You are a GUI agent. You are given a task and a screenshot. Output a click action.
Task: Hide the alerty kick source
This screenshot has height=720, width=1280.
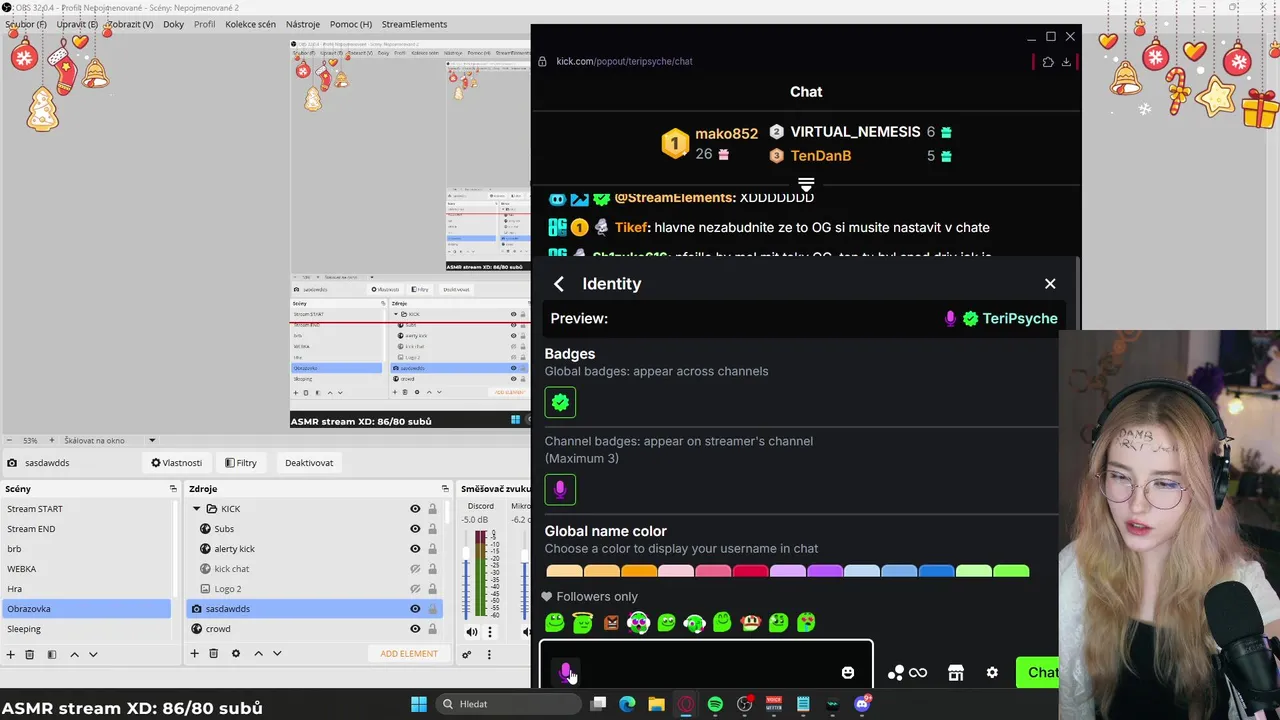[415, 549]
